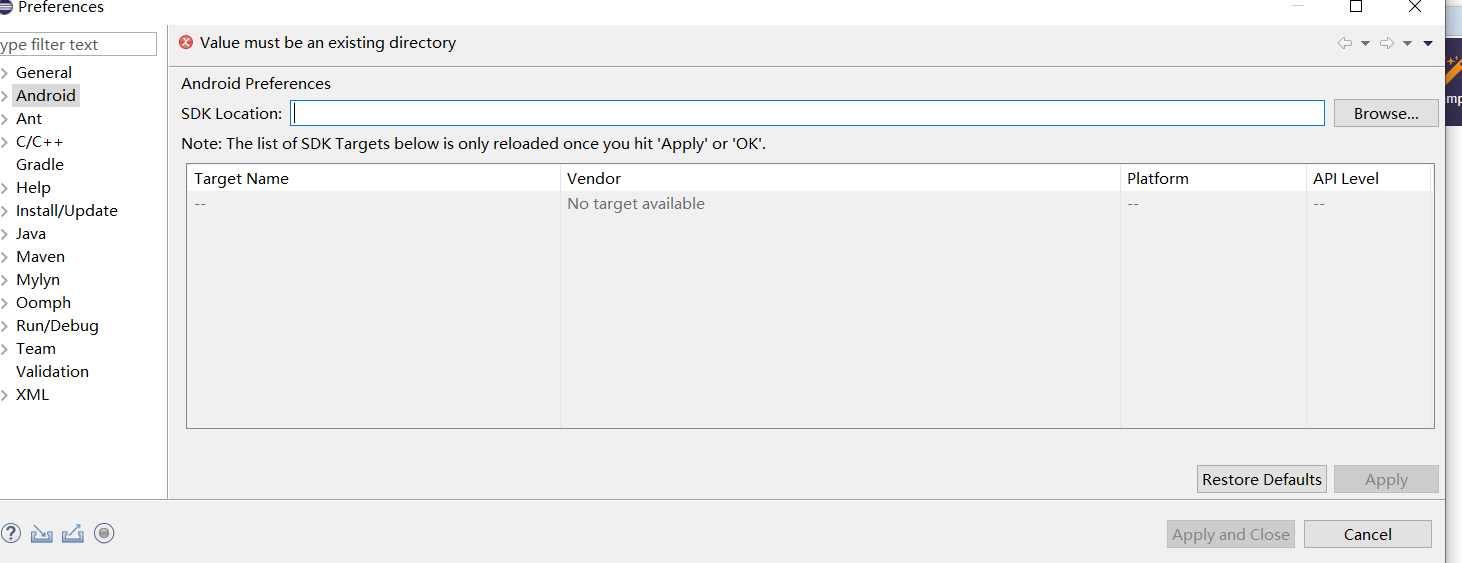The height and width of the screenshot is (563, 1462).
Task: Click the import preferences icon
Action: coord(41,534)
